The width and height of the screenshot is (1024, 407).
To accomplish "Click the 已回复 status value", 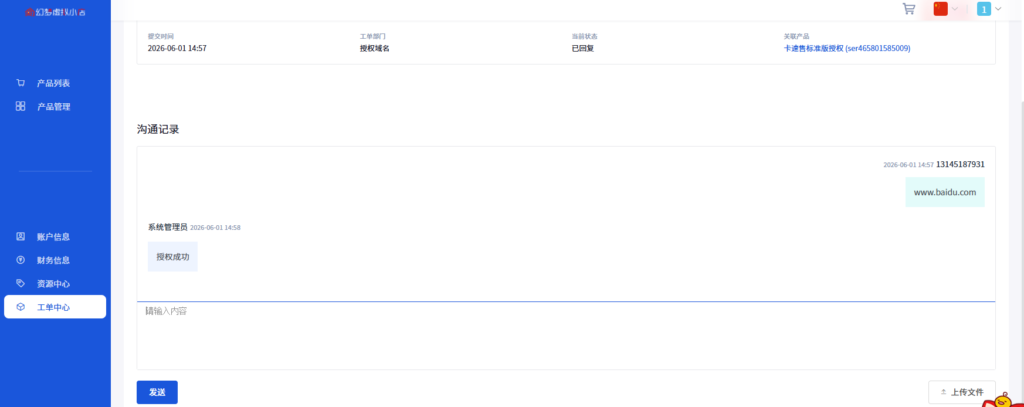I will [583, 48].
